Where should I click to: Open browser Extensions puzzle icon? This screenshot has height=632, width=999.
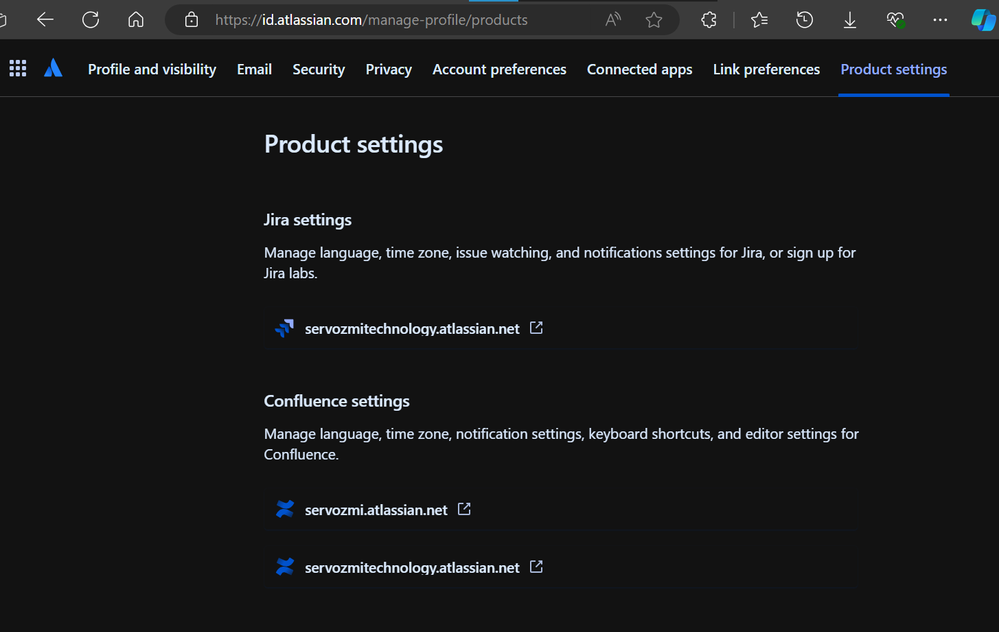708,20
